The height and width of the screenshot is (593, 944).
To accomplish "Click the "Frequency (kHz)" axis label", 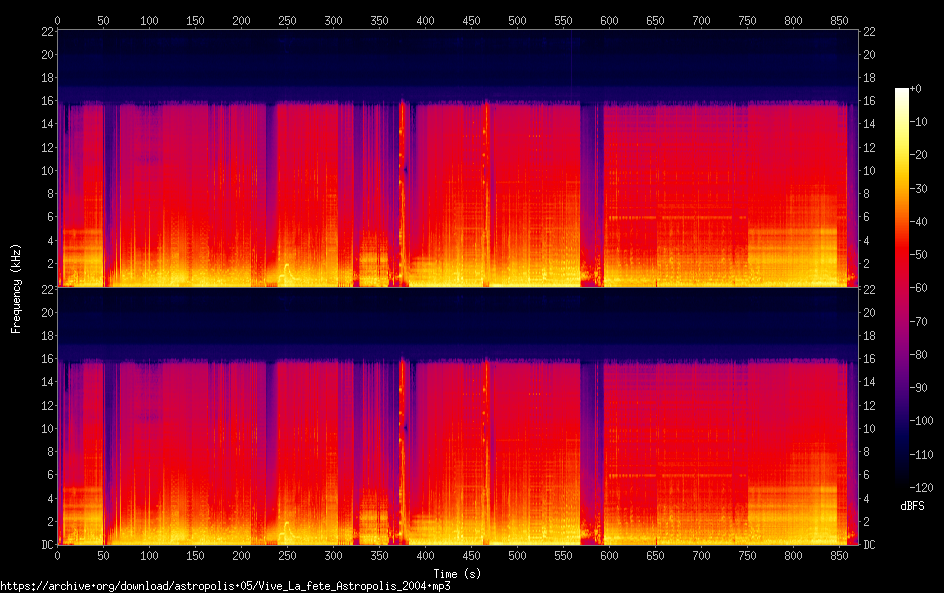I will click(x=16, y=288).
